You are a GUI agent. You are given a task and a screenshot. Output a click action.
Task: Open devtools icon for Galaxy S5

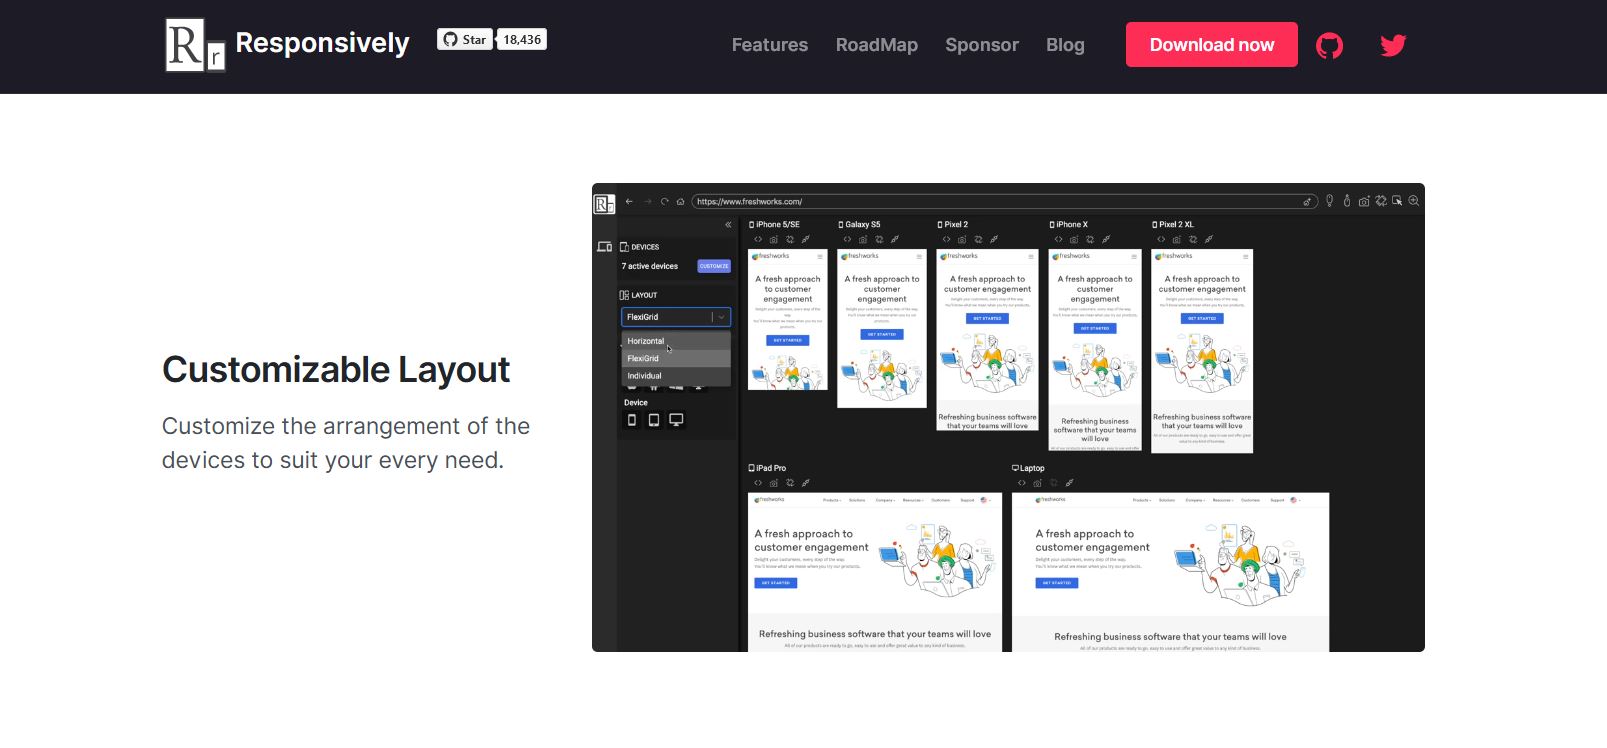[x=847, y=240]
